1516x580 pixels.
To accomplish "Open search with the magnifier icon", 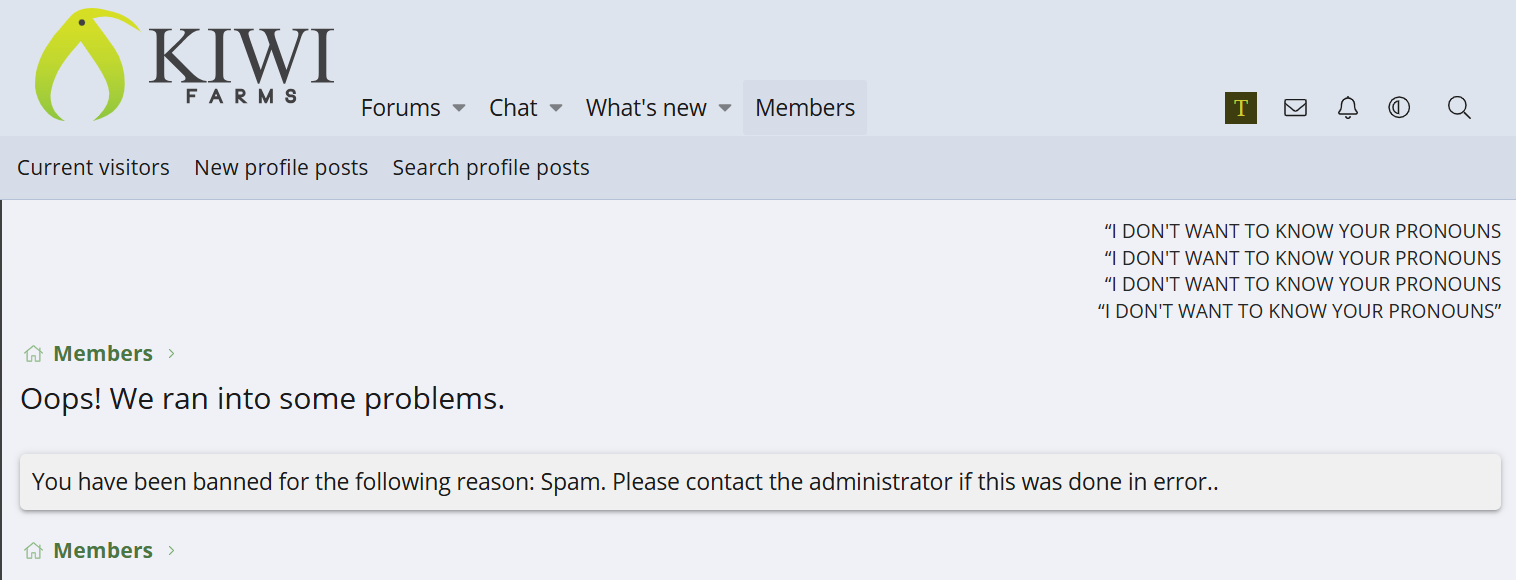I will pyautogui.click(x=1459, y=108).
